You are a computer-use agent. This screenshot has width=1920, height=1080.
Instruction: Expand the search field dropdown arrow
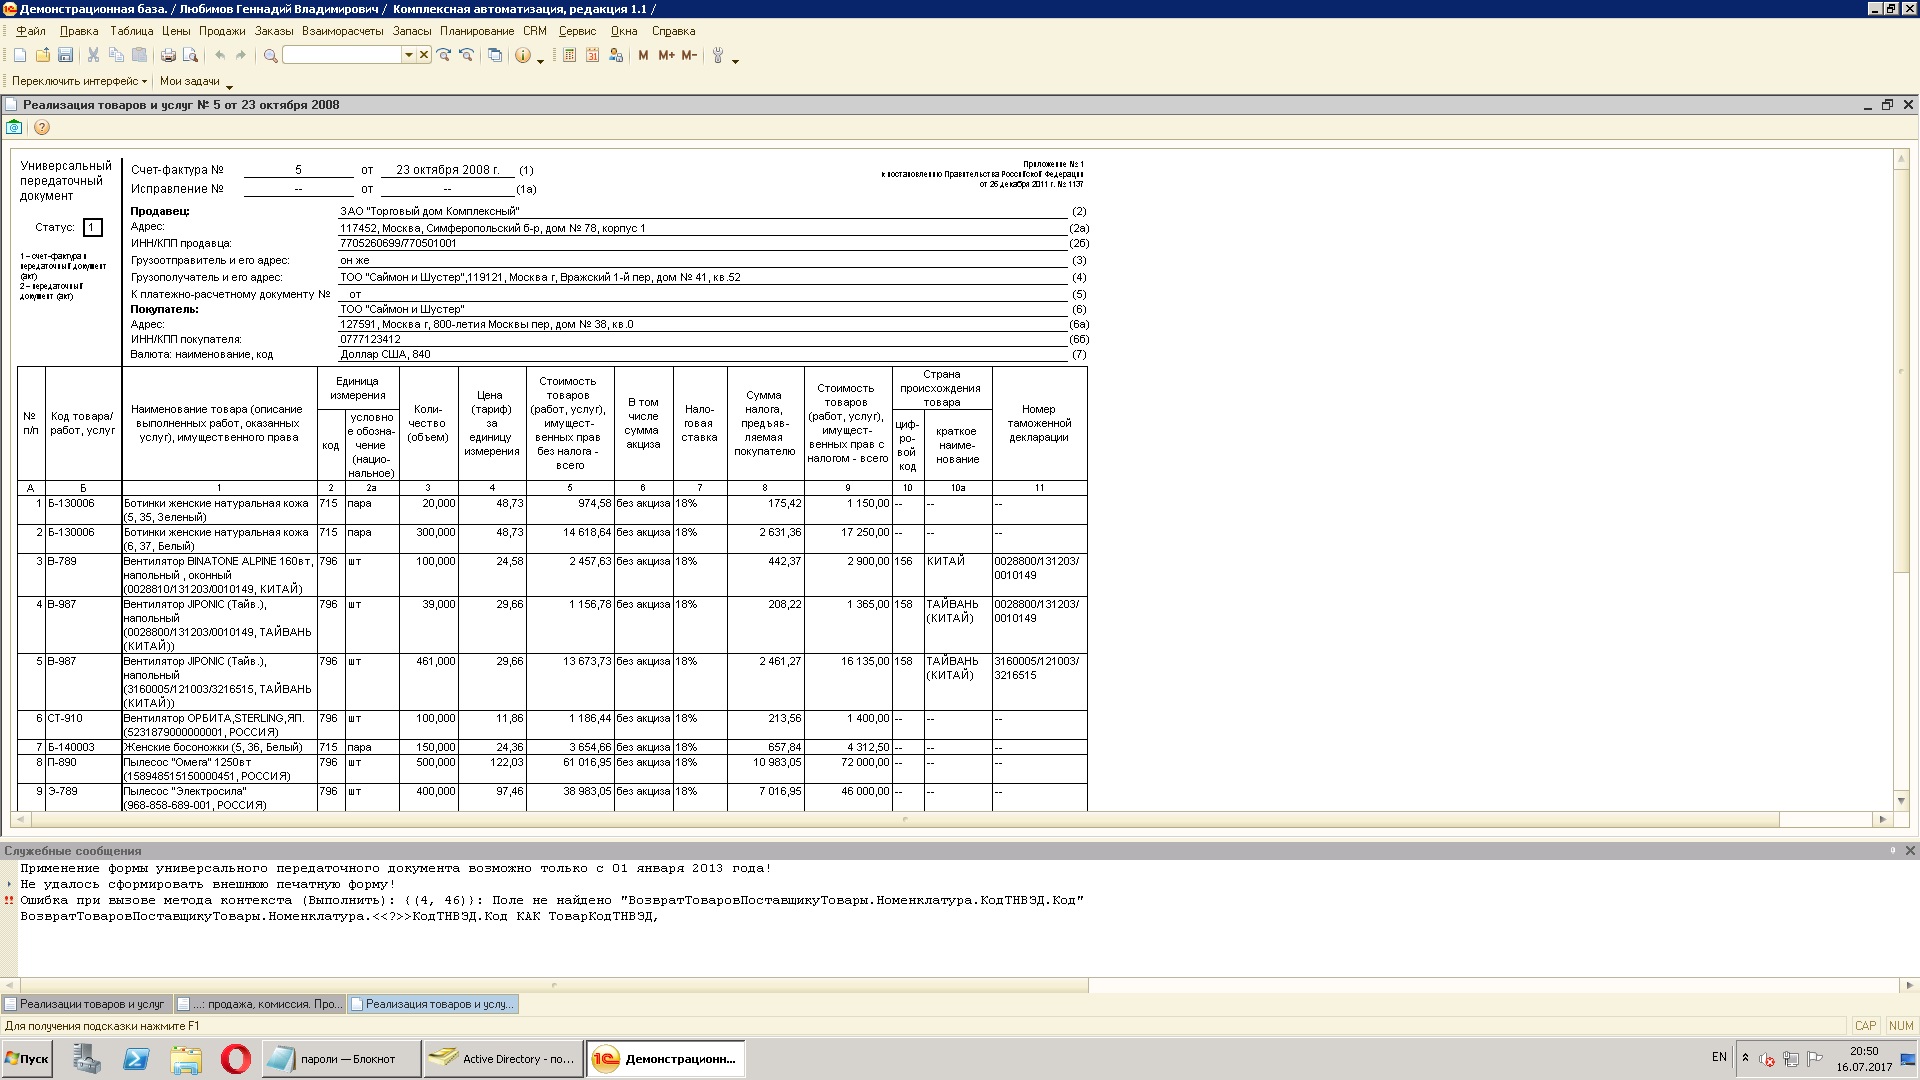(409, 55)
